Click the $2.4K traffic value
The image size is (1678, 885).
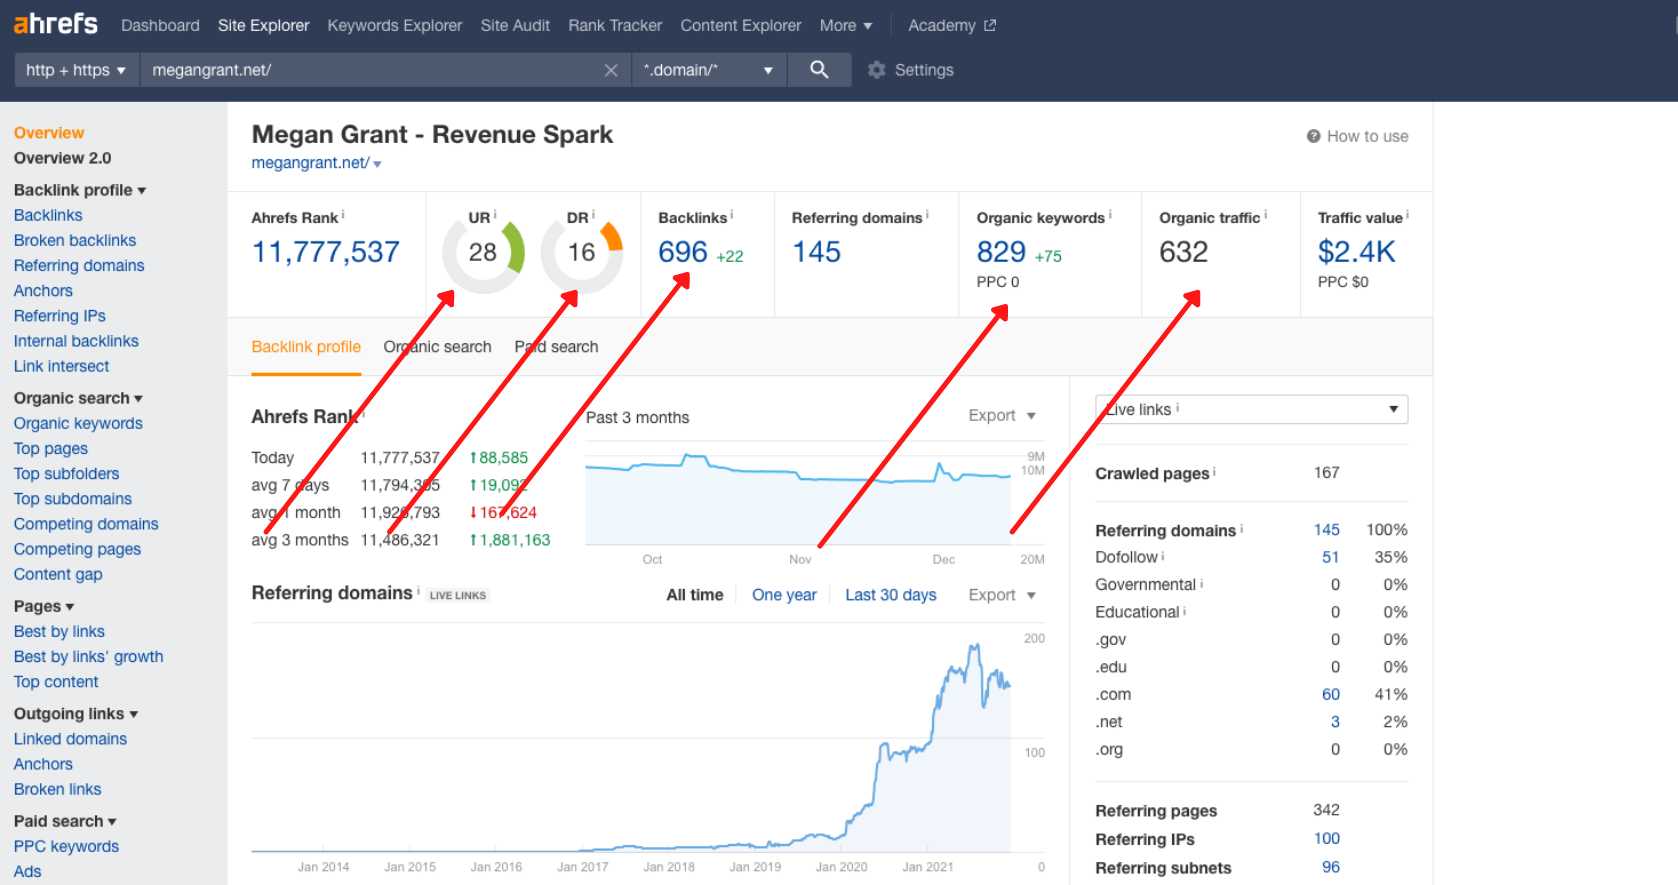[x=1356, y=252]
